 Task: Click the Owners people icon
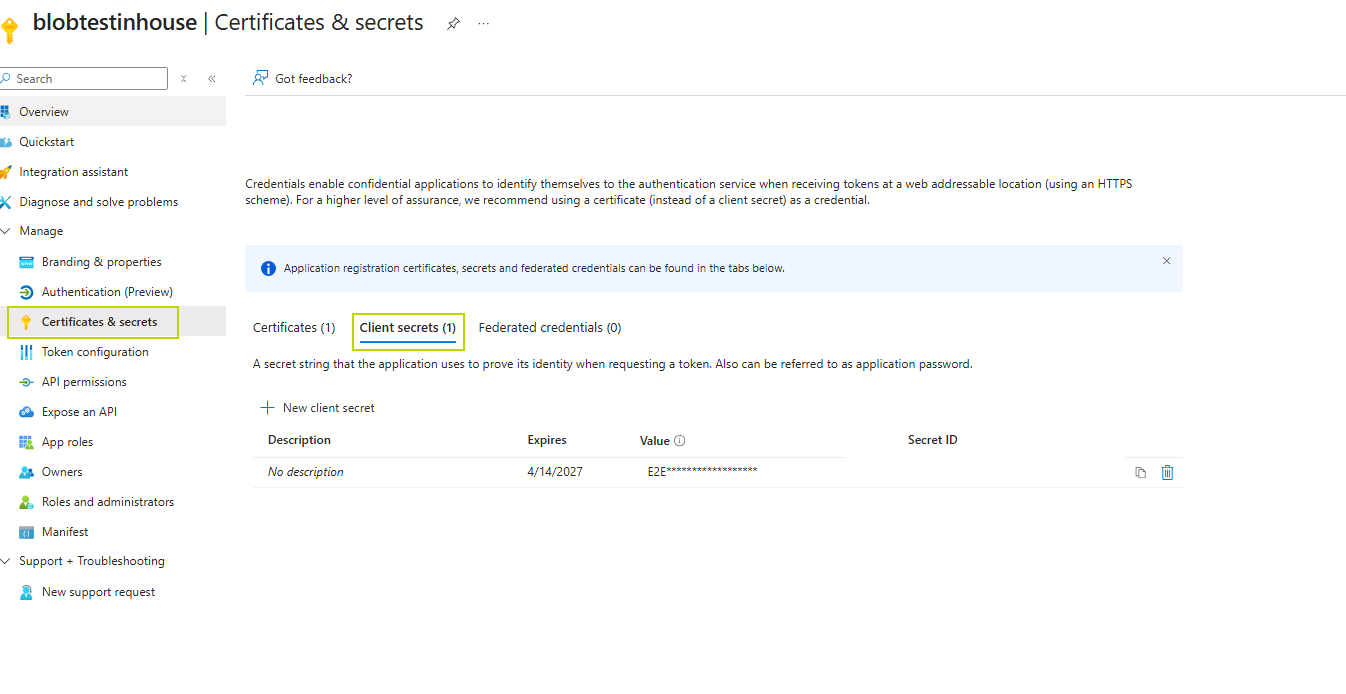click(27, 472)
